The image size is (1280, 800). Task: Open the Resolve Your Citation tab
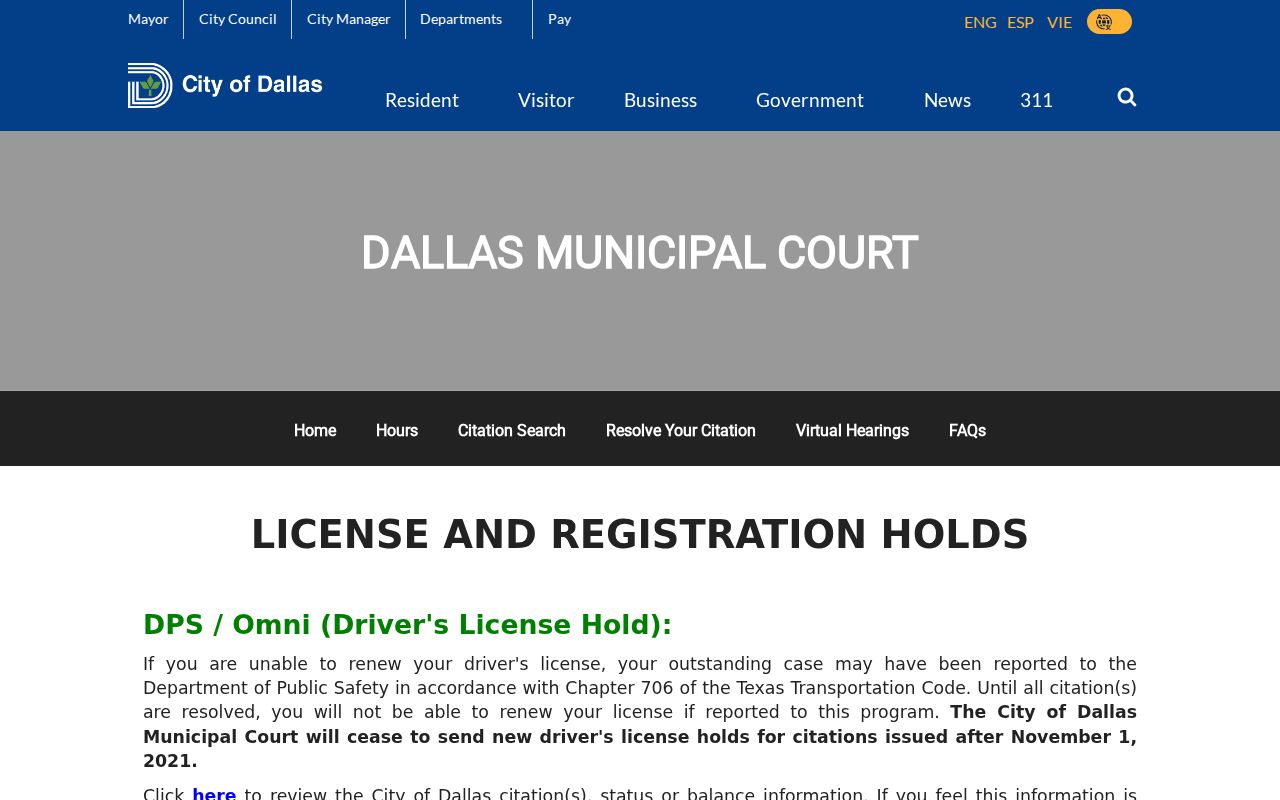click(681, 431)
